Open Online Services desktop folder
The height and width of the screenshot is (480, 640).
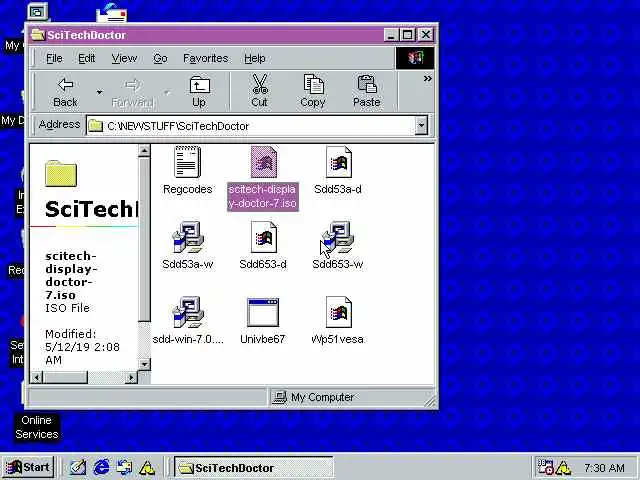36,427
